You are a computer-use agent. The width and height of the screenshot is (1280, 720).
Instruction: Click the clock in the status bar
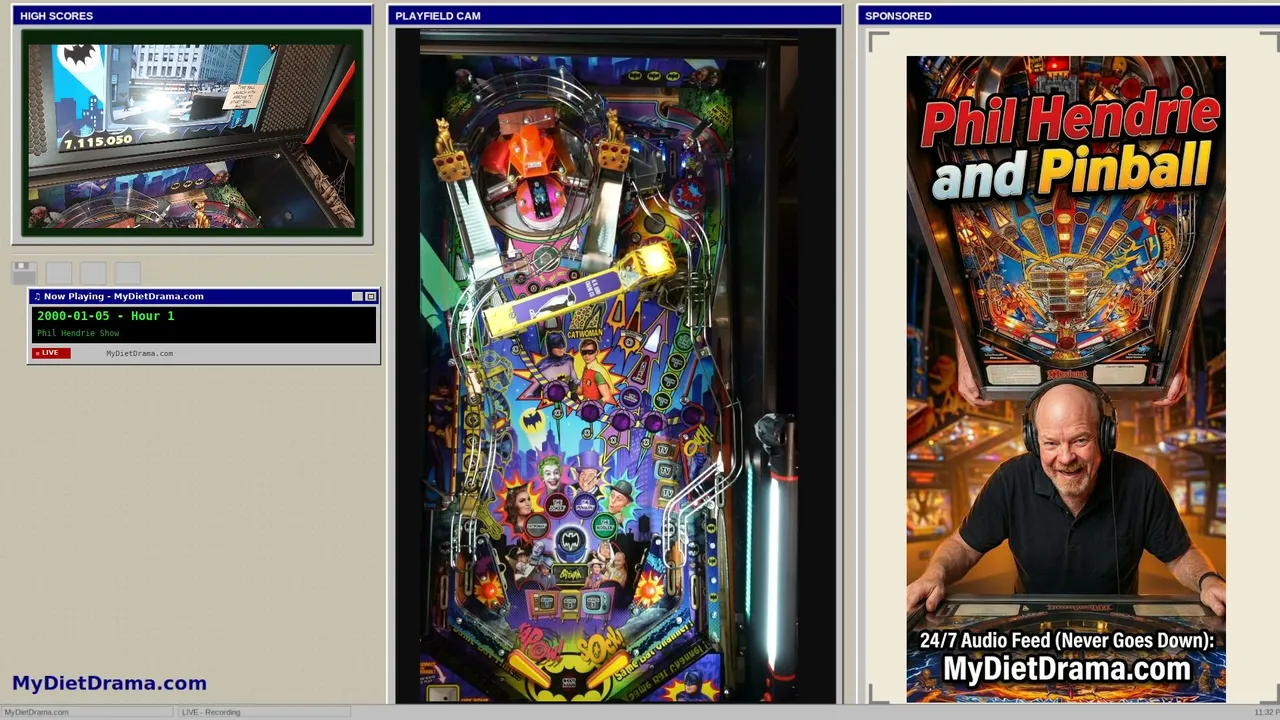point(1265,712)
